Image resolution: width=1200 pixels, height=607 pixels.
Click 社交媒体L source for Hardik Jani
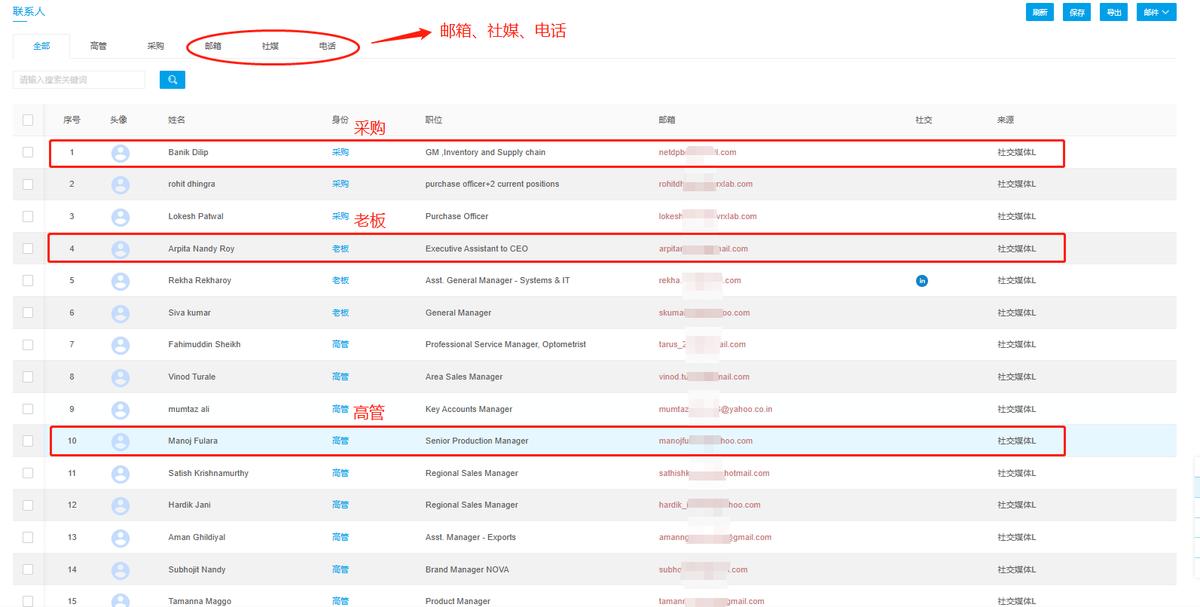coord(1017,506)
